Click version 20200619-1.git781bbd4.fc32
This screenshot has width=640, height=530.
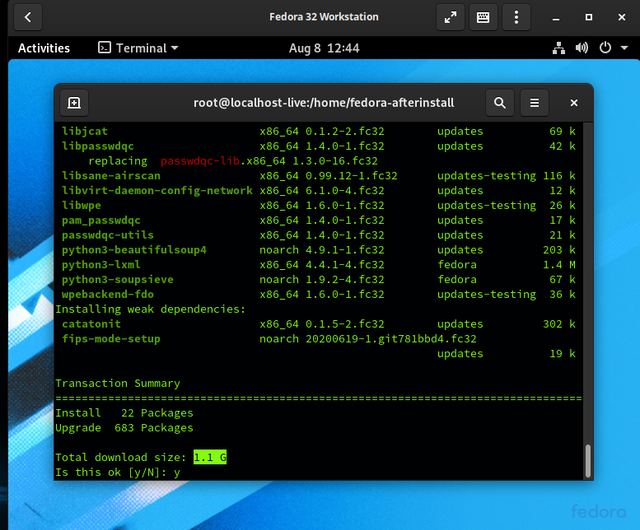[x=391, y=339]
